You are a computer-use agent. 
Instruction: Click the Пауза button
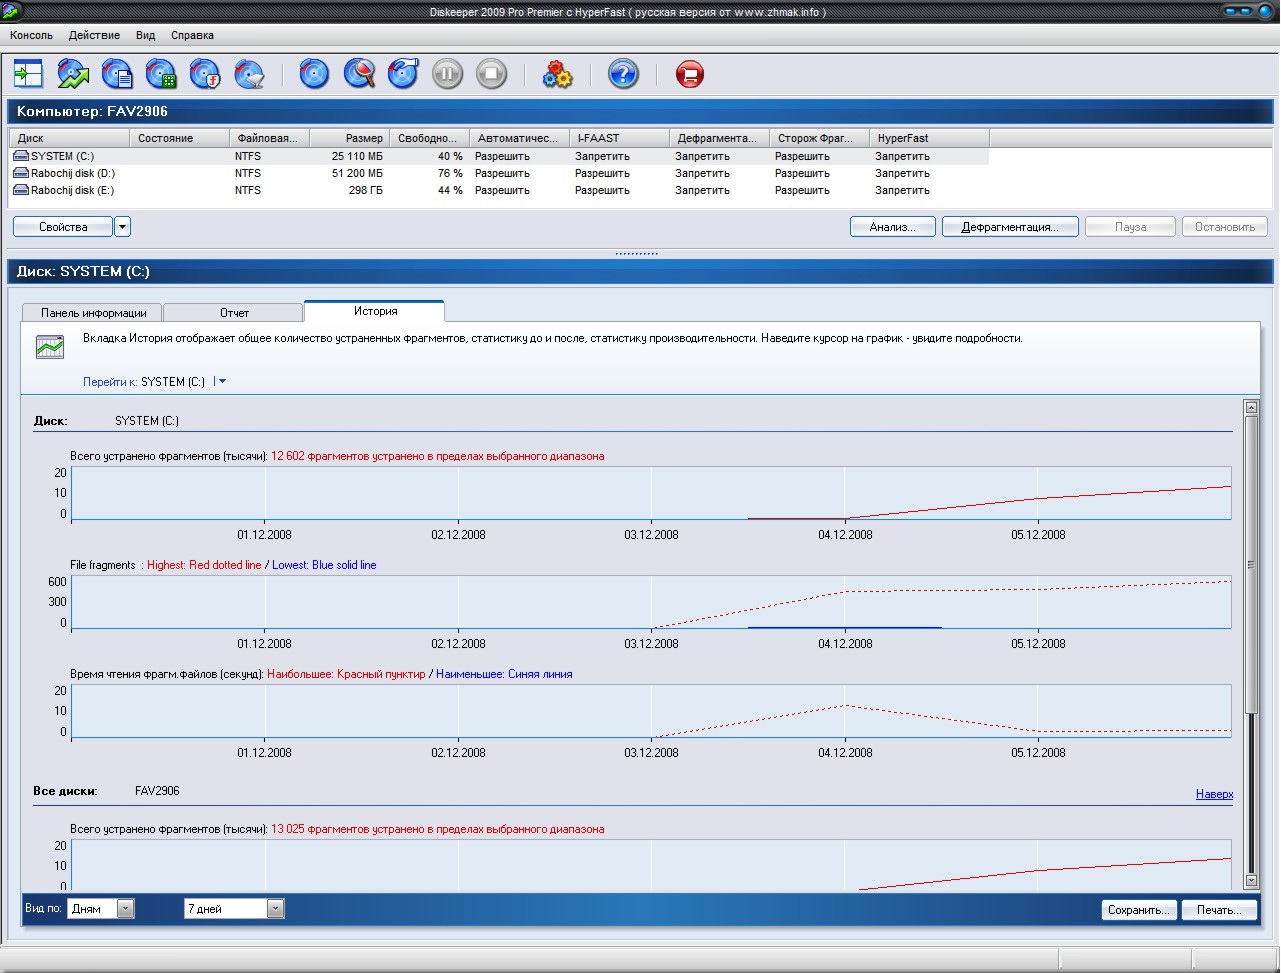coord(1131,227)
